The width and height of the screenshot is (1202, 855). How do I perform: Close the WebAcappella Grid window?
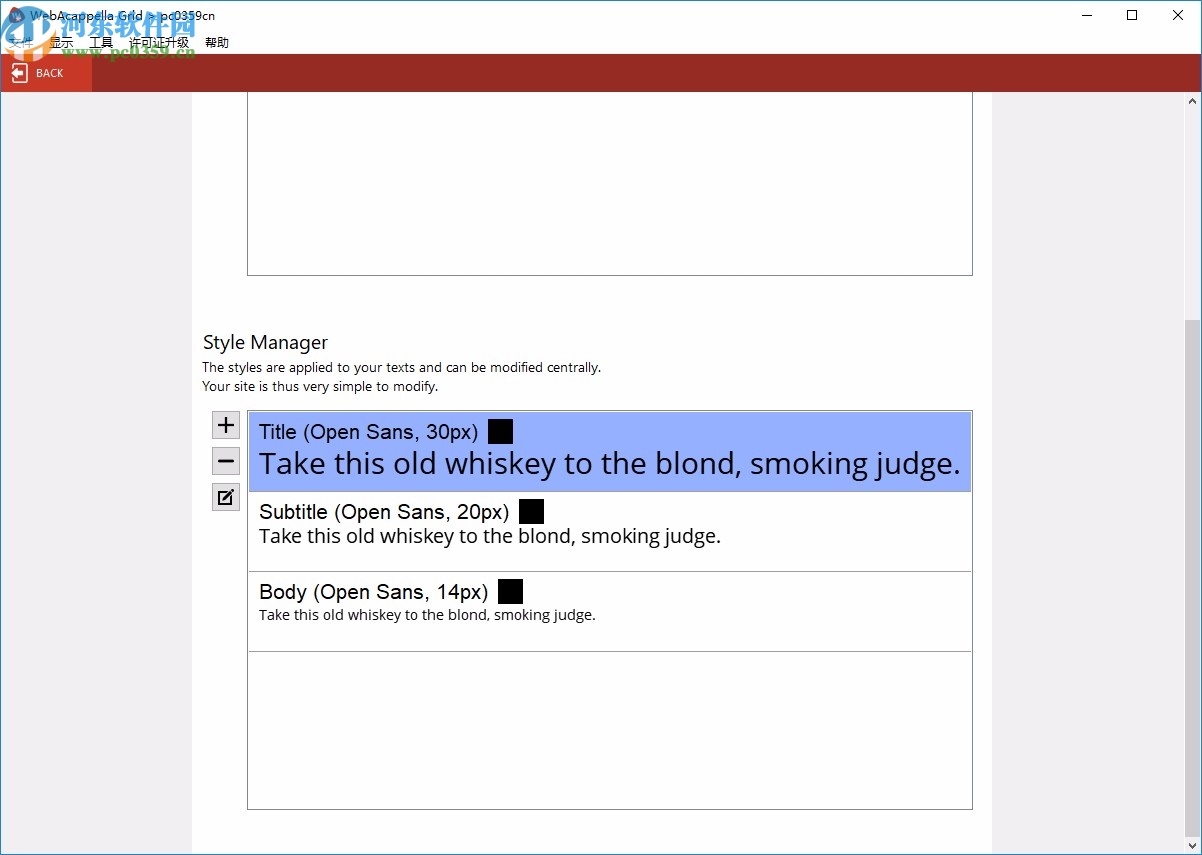tap(1178, 15)
